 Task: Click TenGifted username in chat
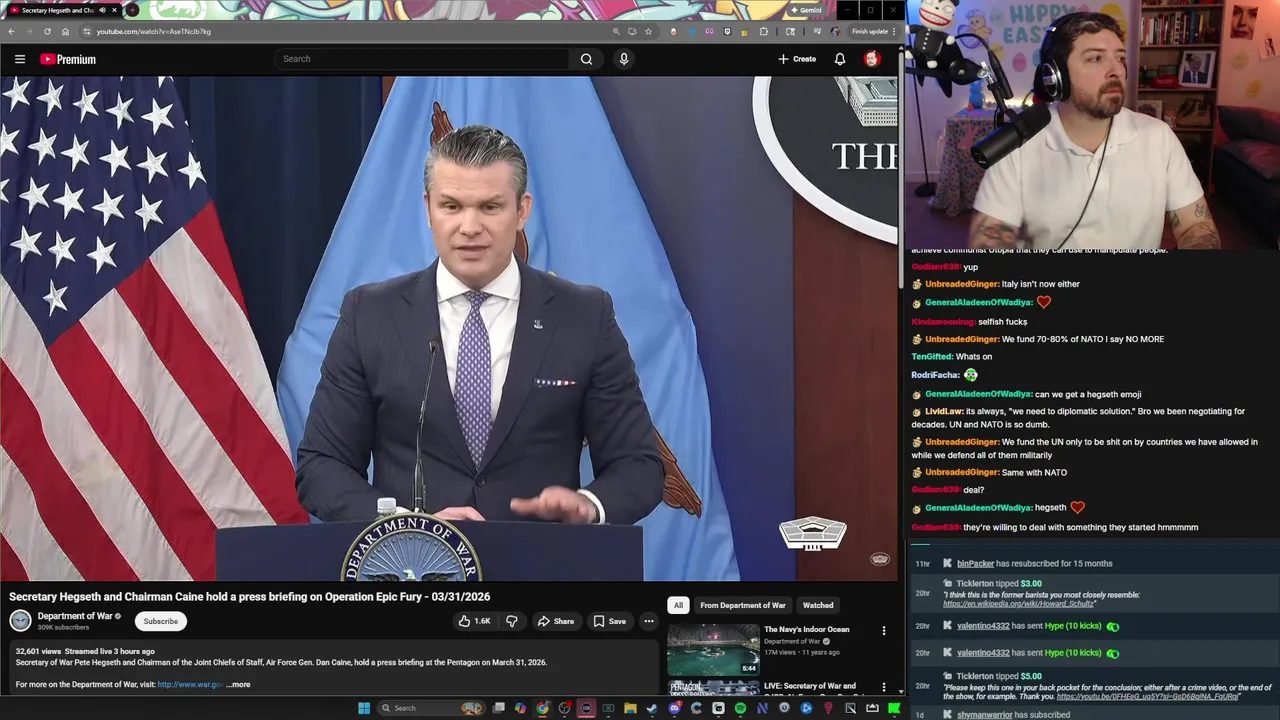(931, 357)
